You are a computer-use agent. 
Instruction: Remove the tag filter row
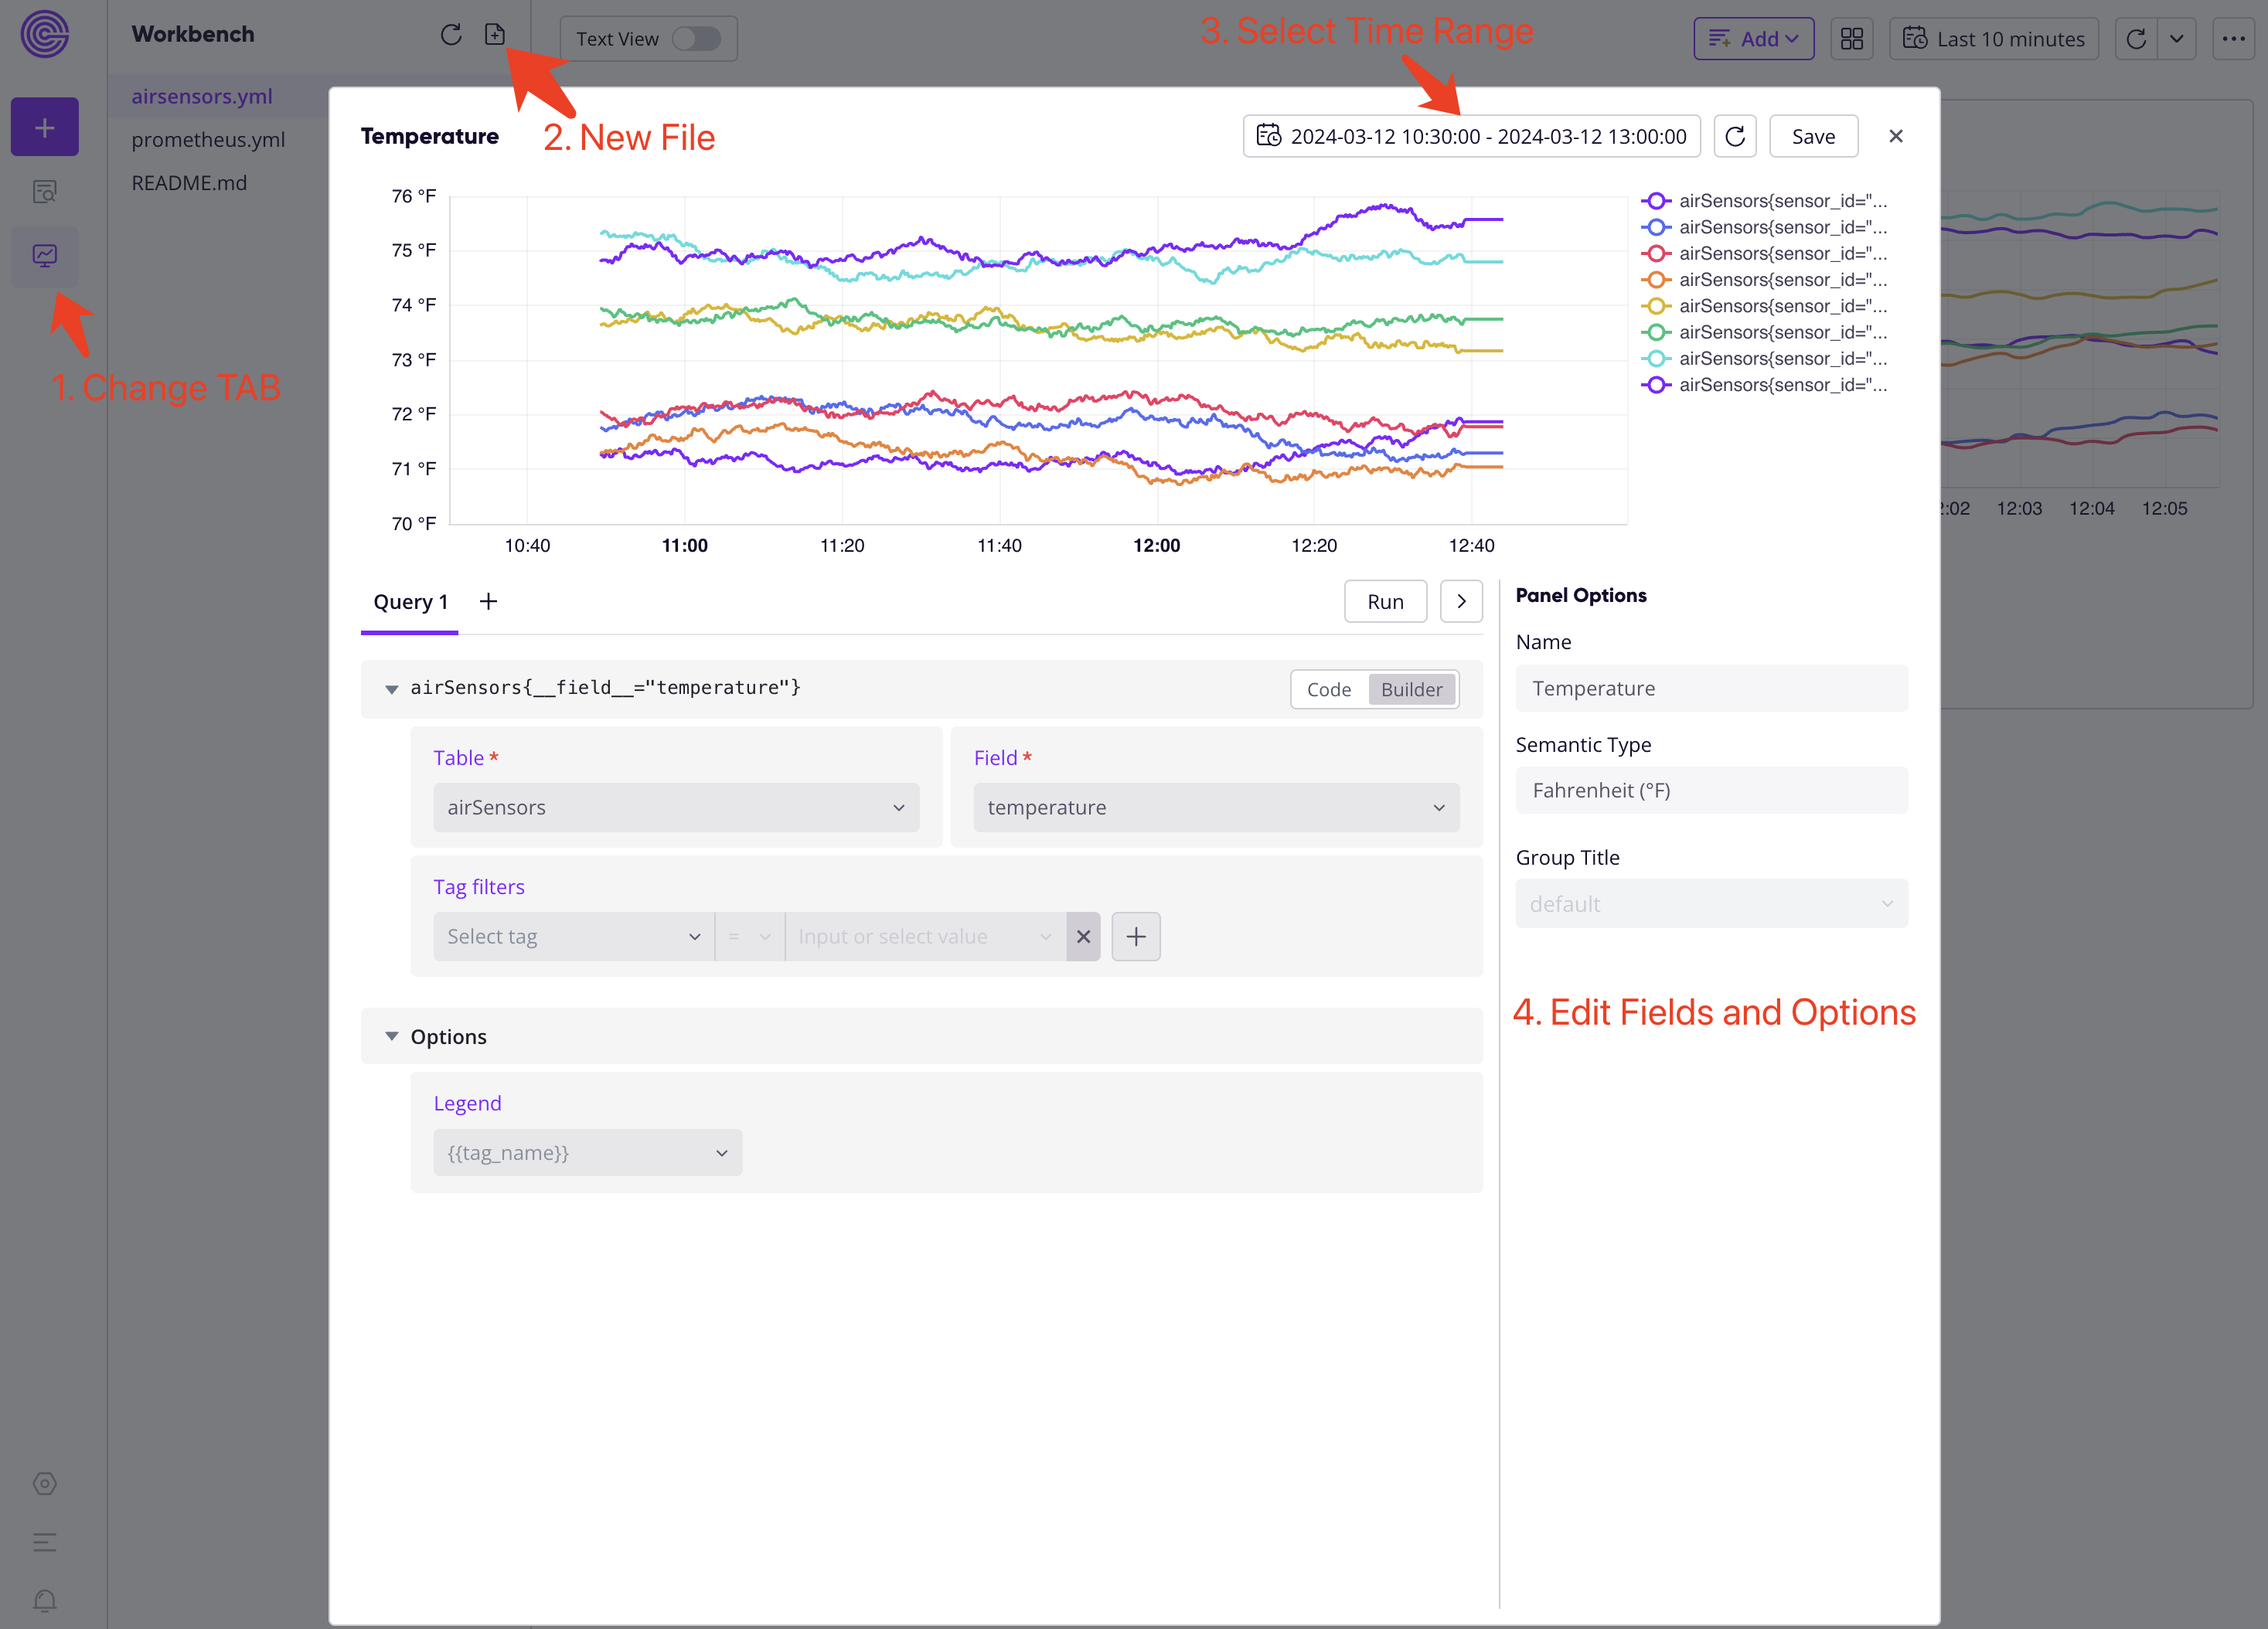1083,936
